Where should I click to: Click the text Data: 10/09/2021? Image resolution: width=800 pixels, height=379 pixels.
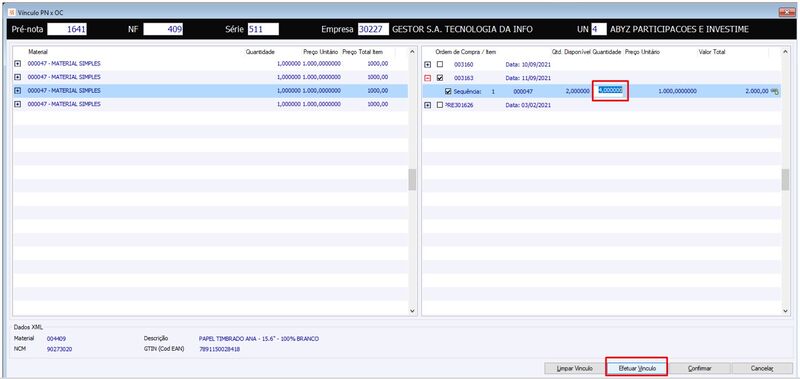click(528, 65)
